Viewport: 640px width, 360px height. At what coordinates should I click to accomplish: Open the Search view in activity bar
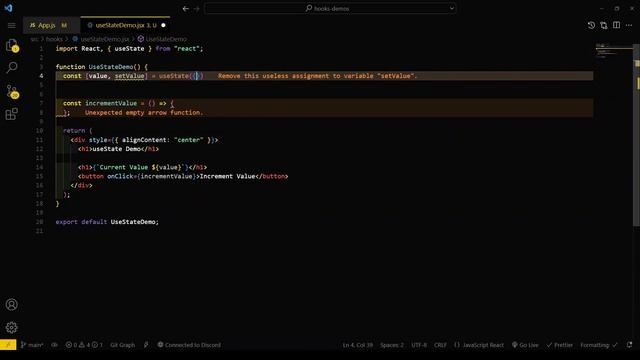point(12,67)
